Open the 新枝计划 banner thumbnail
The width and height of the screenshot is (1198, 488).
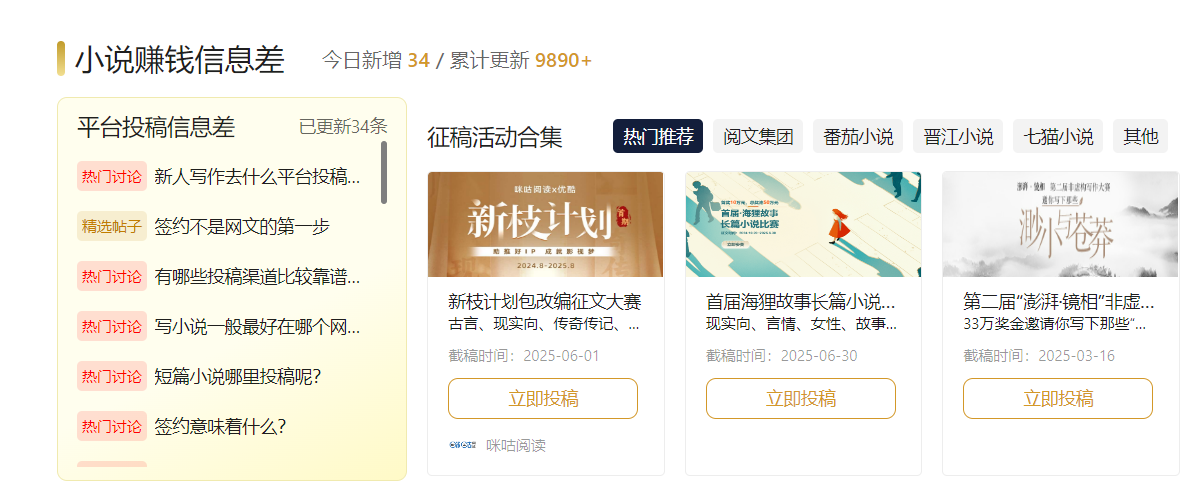point(546,224)
